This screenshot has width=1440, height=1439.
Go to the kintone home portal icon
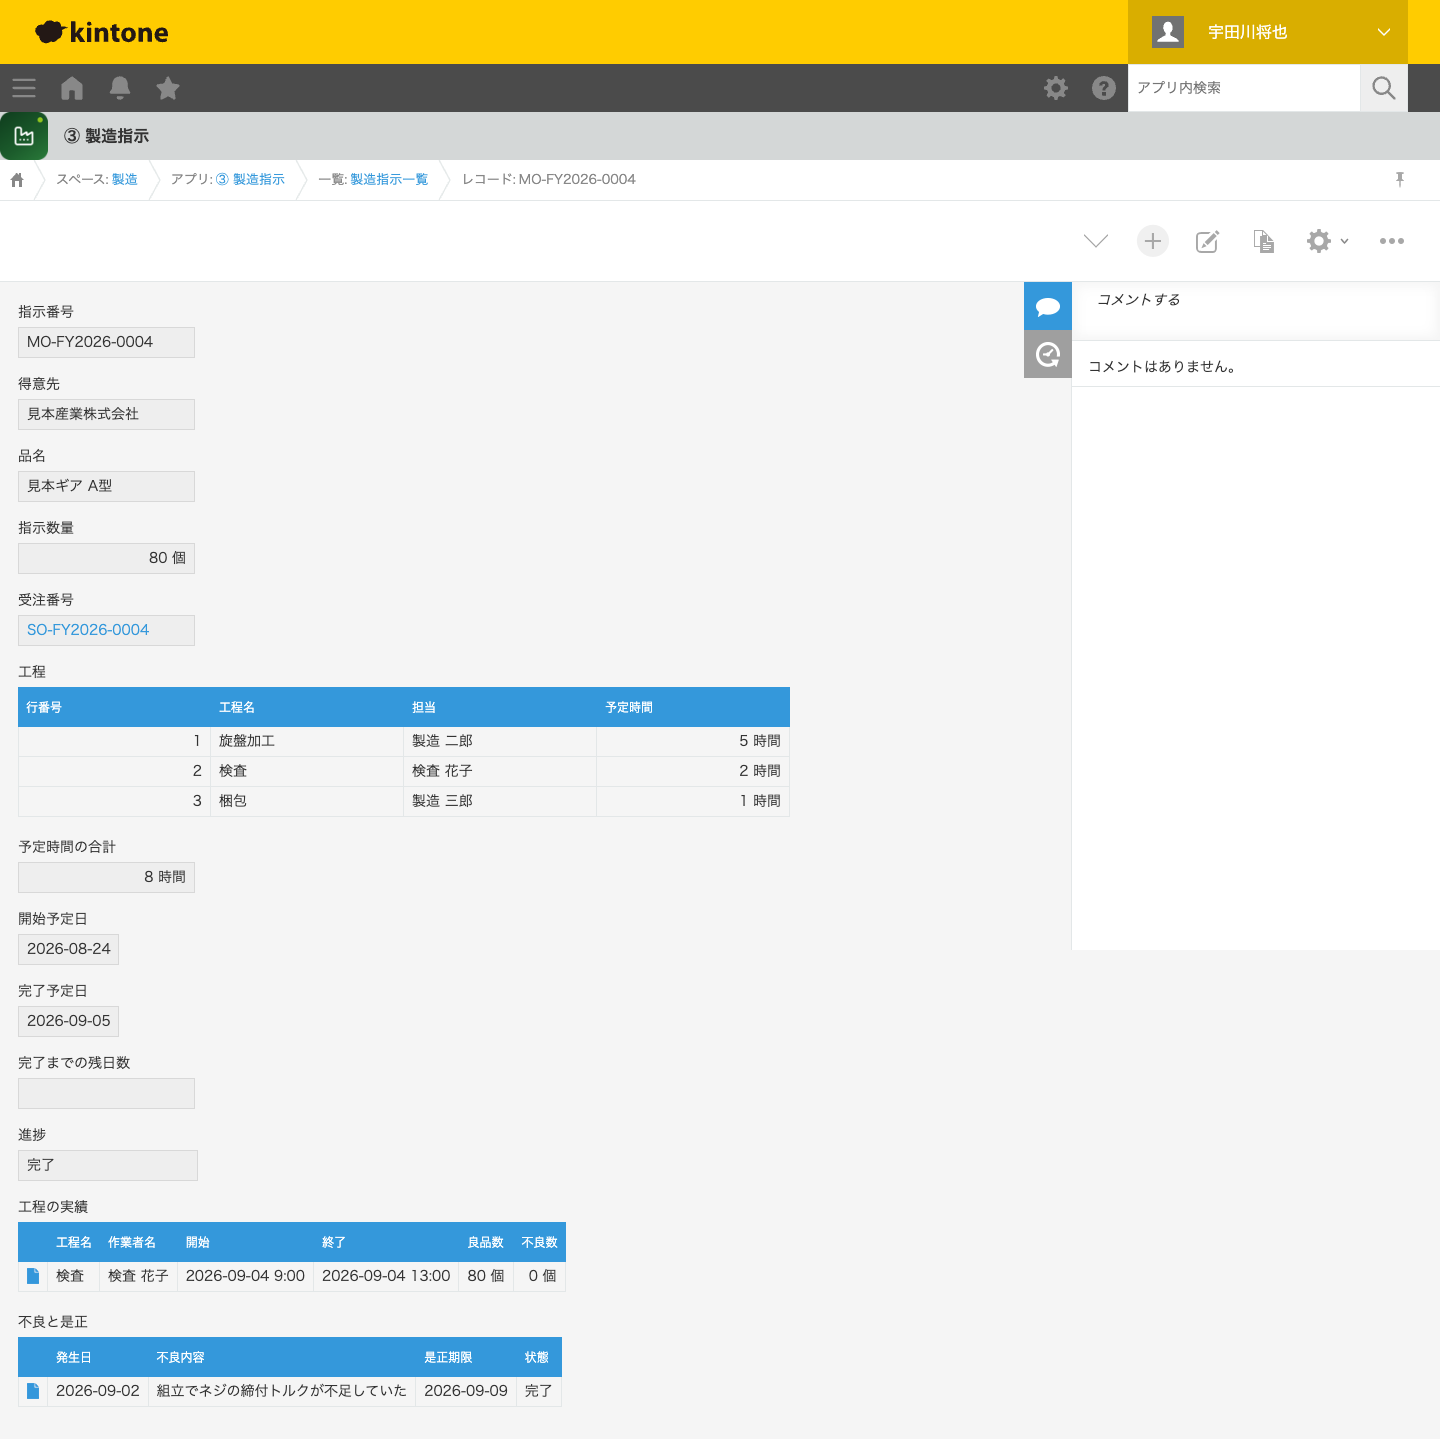(72, 88)
